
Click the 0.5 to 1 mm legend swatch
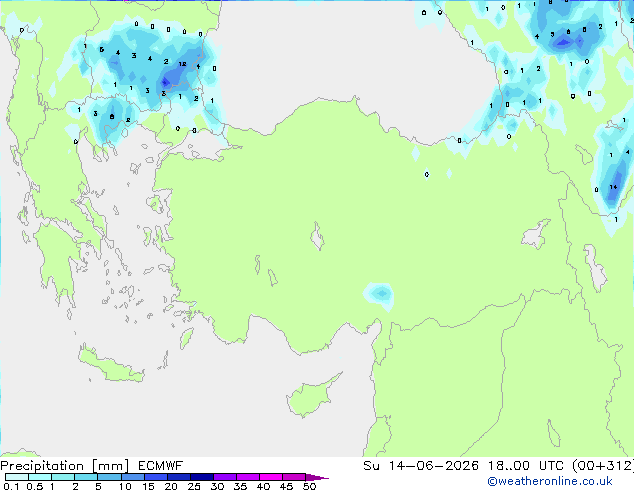[x=40, y=477]
